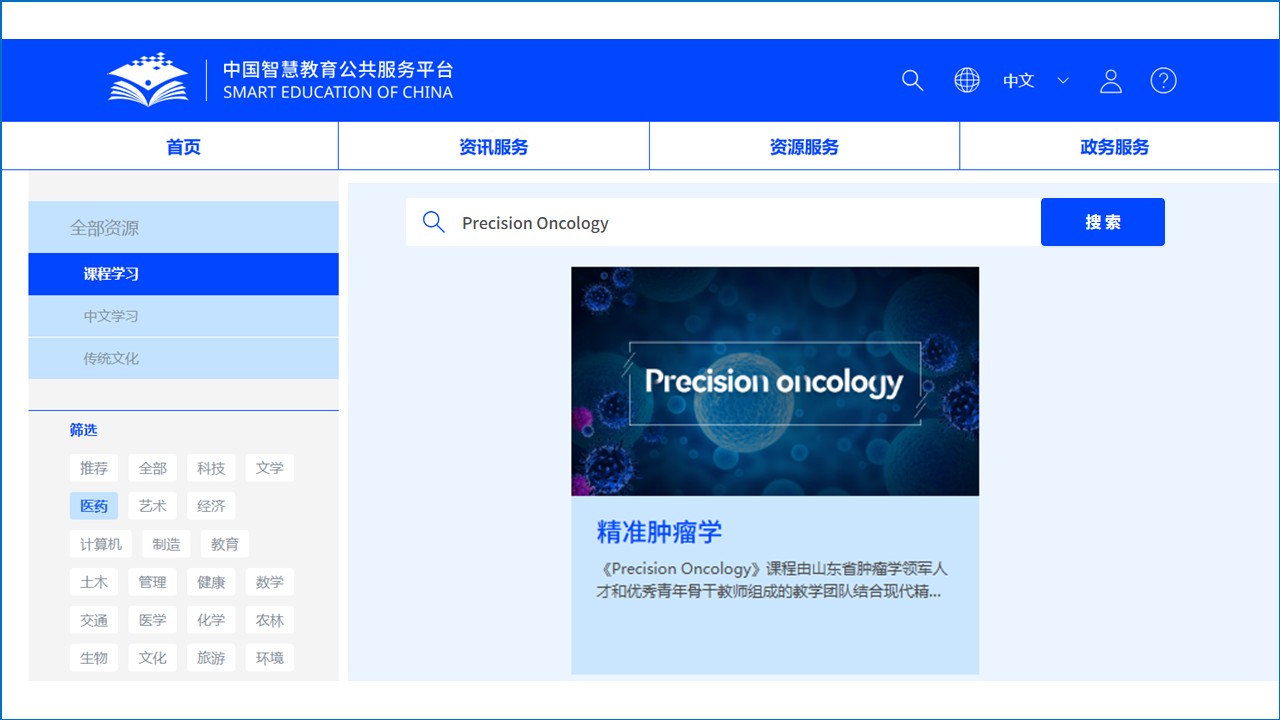This screenshot has width=1280, height=720.
Task: Click the search magnifier icon in header
Action: pyautogui.click(x=912, y=81)
